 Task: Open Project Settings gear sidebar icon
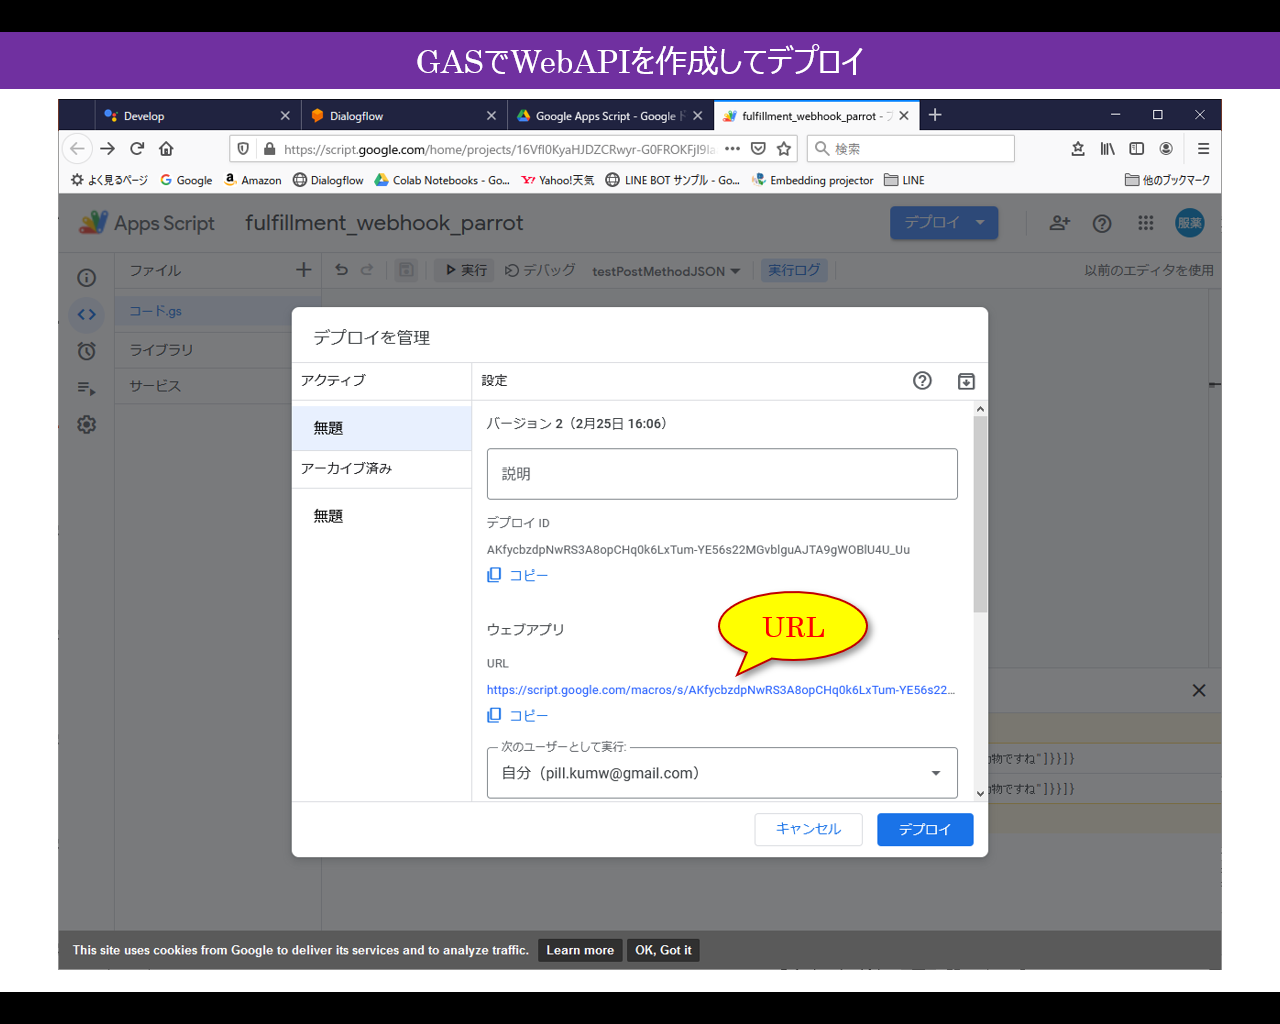pos(87,424)
